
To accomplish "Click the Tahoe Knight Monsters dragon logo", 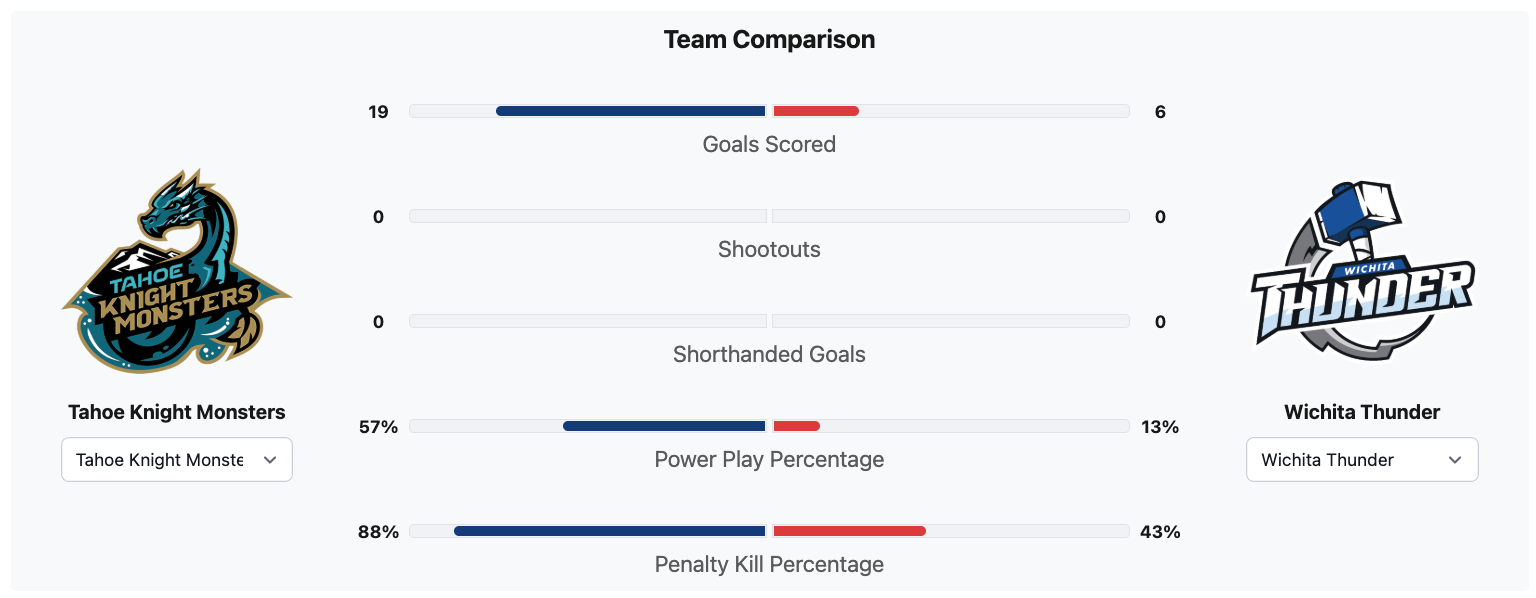I will [177, 272].
